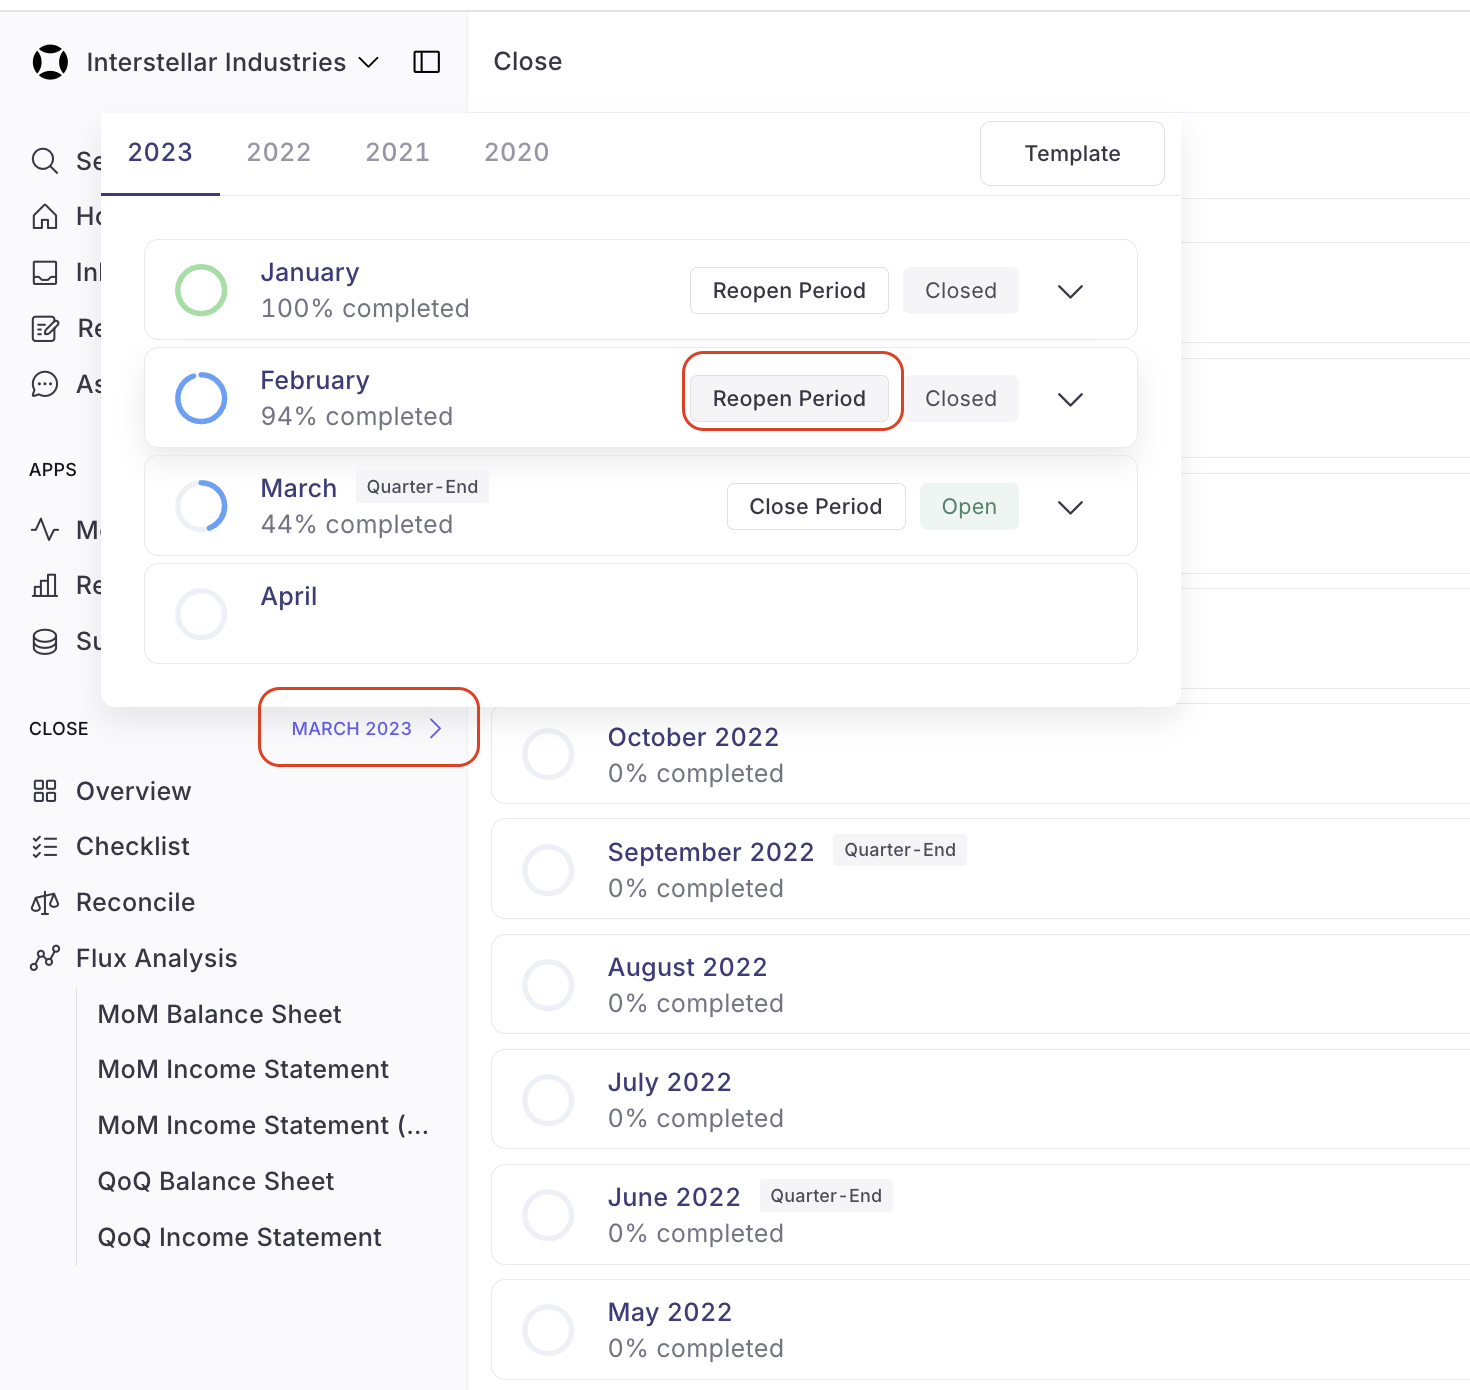This screenshot has width=1470, height=1390.
Task: Click the Search magnifier icon
Action: pyautogui.click(x=45, y=161)
